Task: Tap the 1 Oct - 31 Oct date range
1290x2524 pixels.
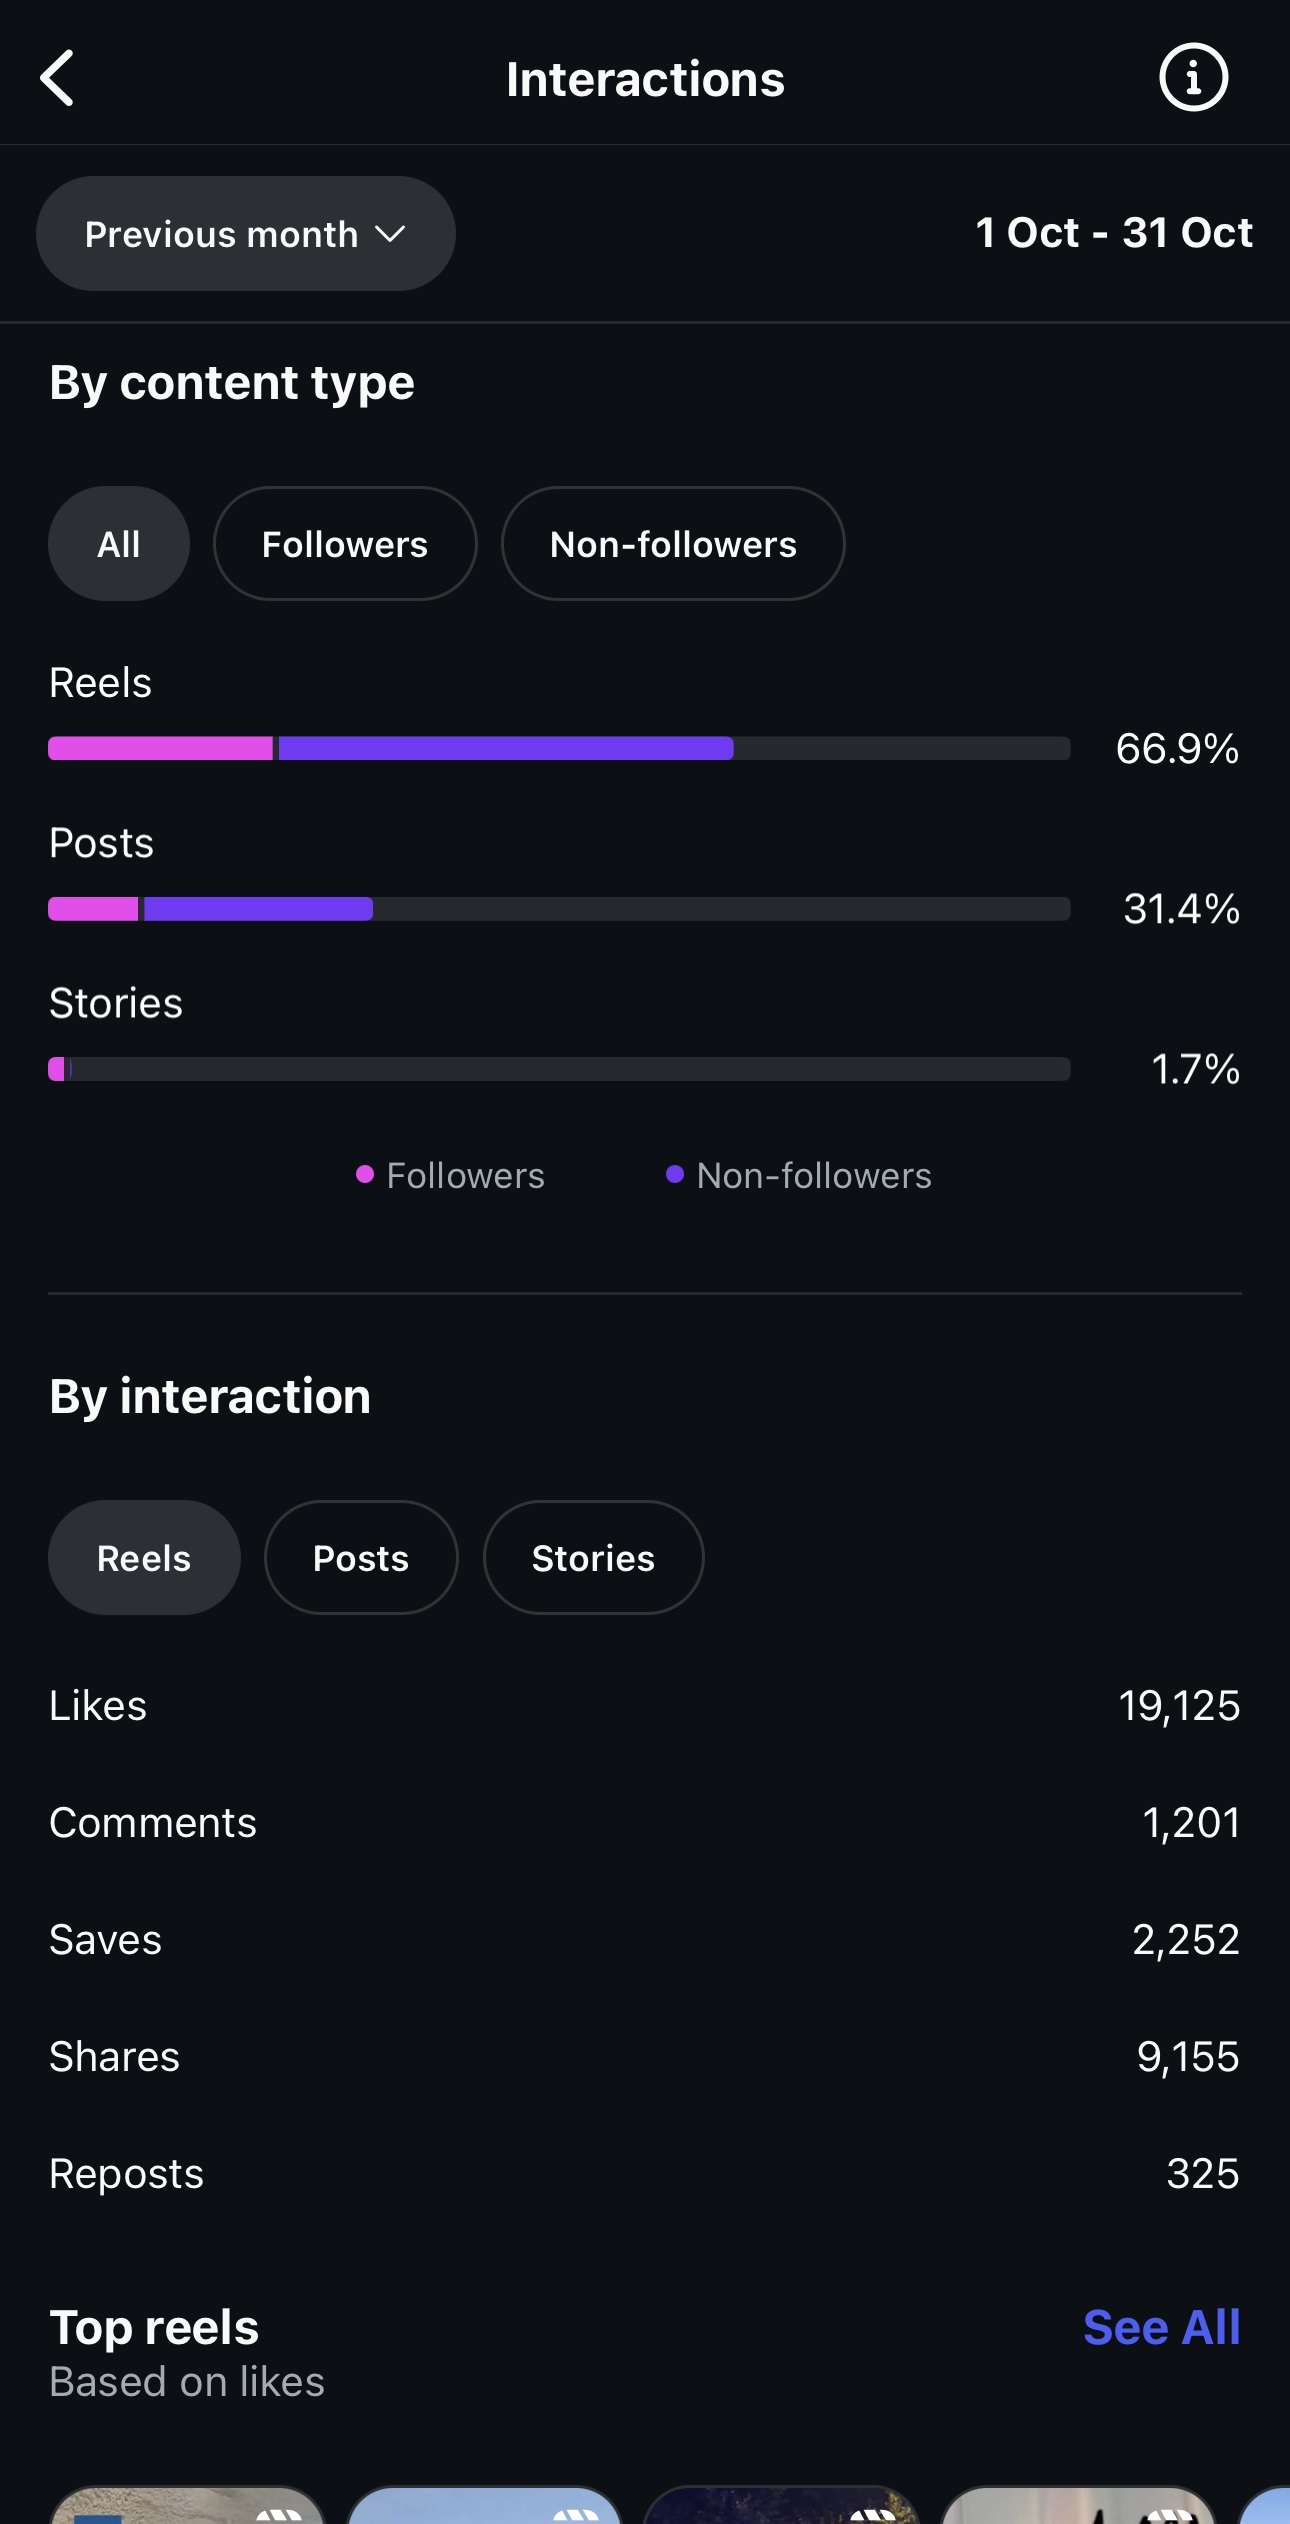Action: pyautogui.click(x=1113, y=233)
